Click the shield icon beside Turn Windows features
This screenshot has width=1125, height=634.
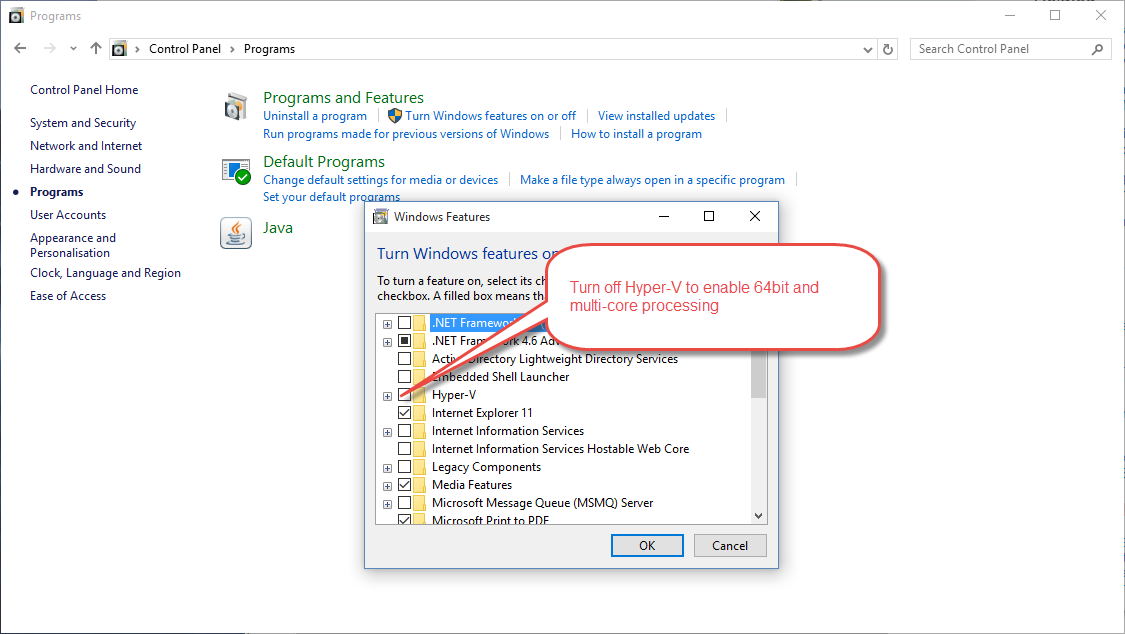tap(395, 115)
